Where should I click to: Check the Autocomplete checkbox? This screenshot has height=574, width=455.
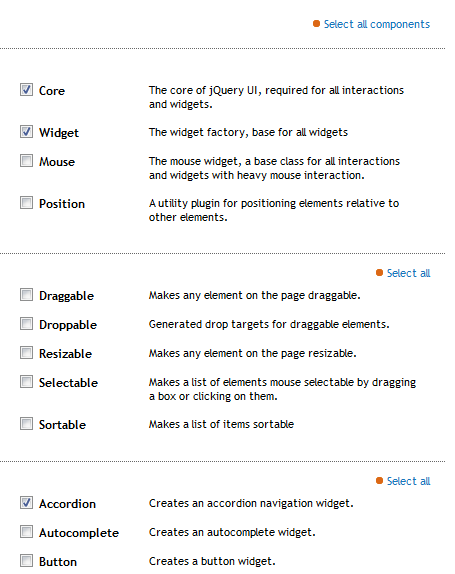click(x=26, y=532)
